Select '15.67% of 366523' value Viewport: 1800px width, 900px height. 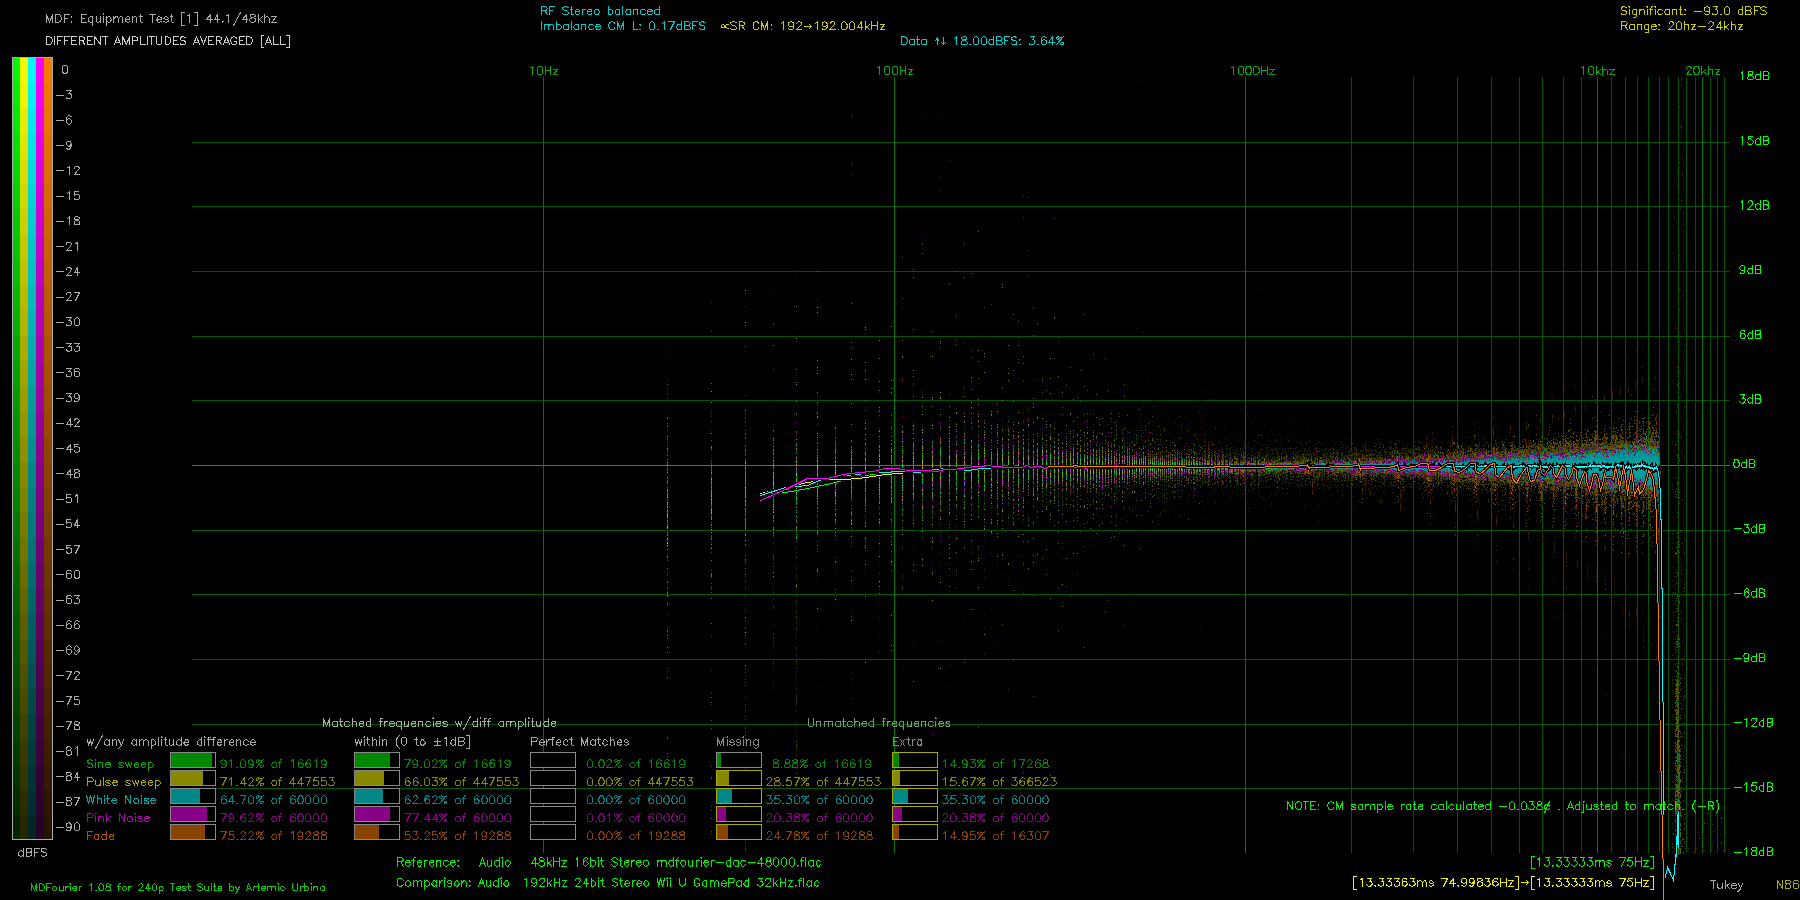coord(999,782)
